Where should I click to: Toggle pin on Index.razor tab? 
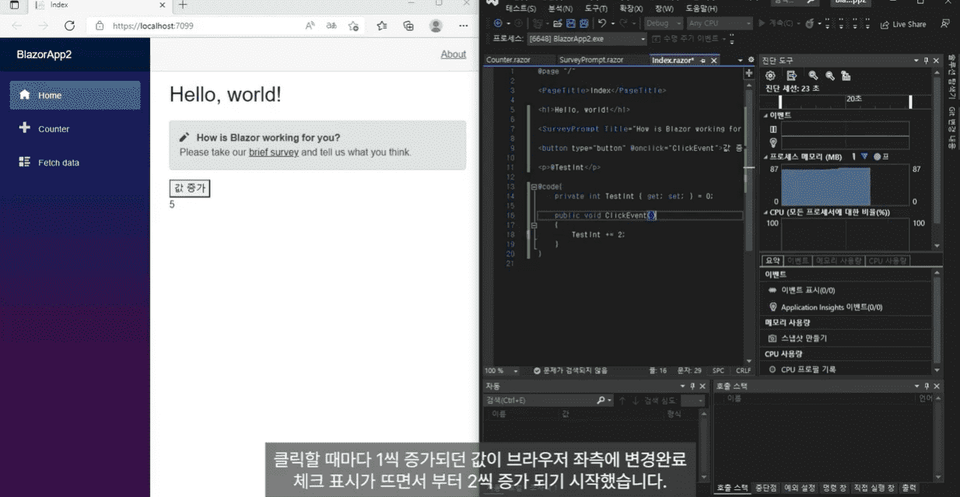(703, 60)
